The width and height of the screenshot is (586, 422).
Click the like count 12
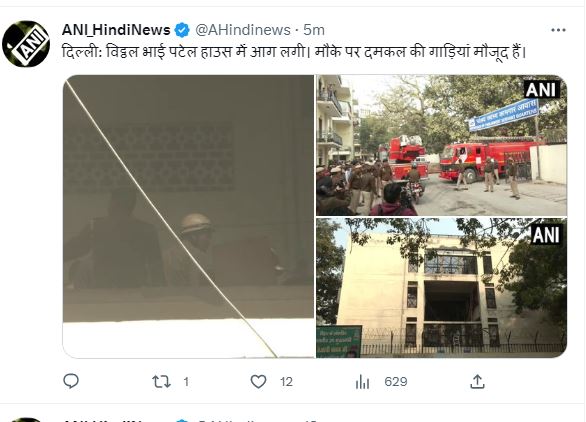(x=286, y=382)
